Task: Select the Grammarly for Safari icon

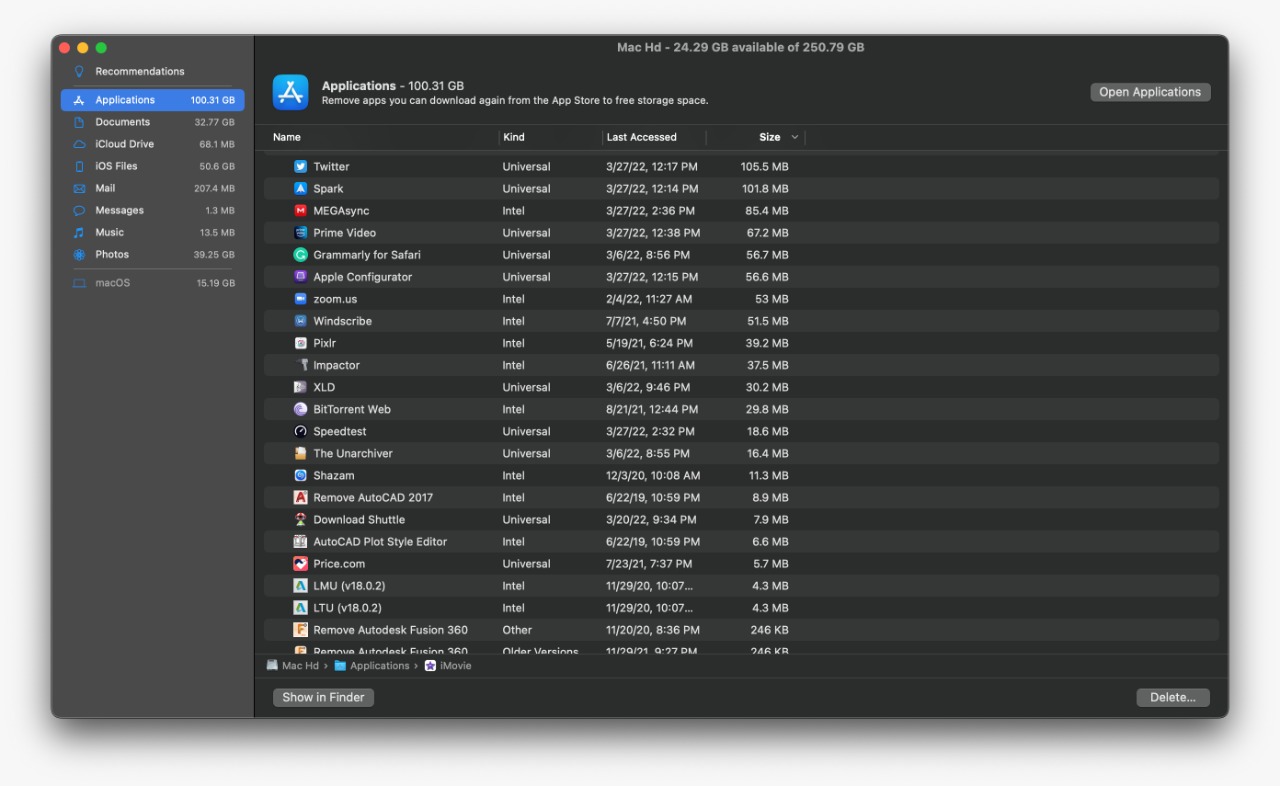Action: tap(300, 255)
